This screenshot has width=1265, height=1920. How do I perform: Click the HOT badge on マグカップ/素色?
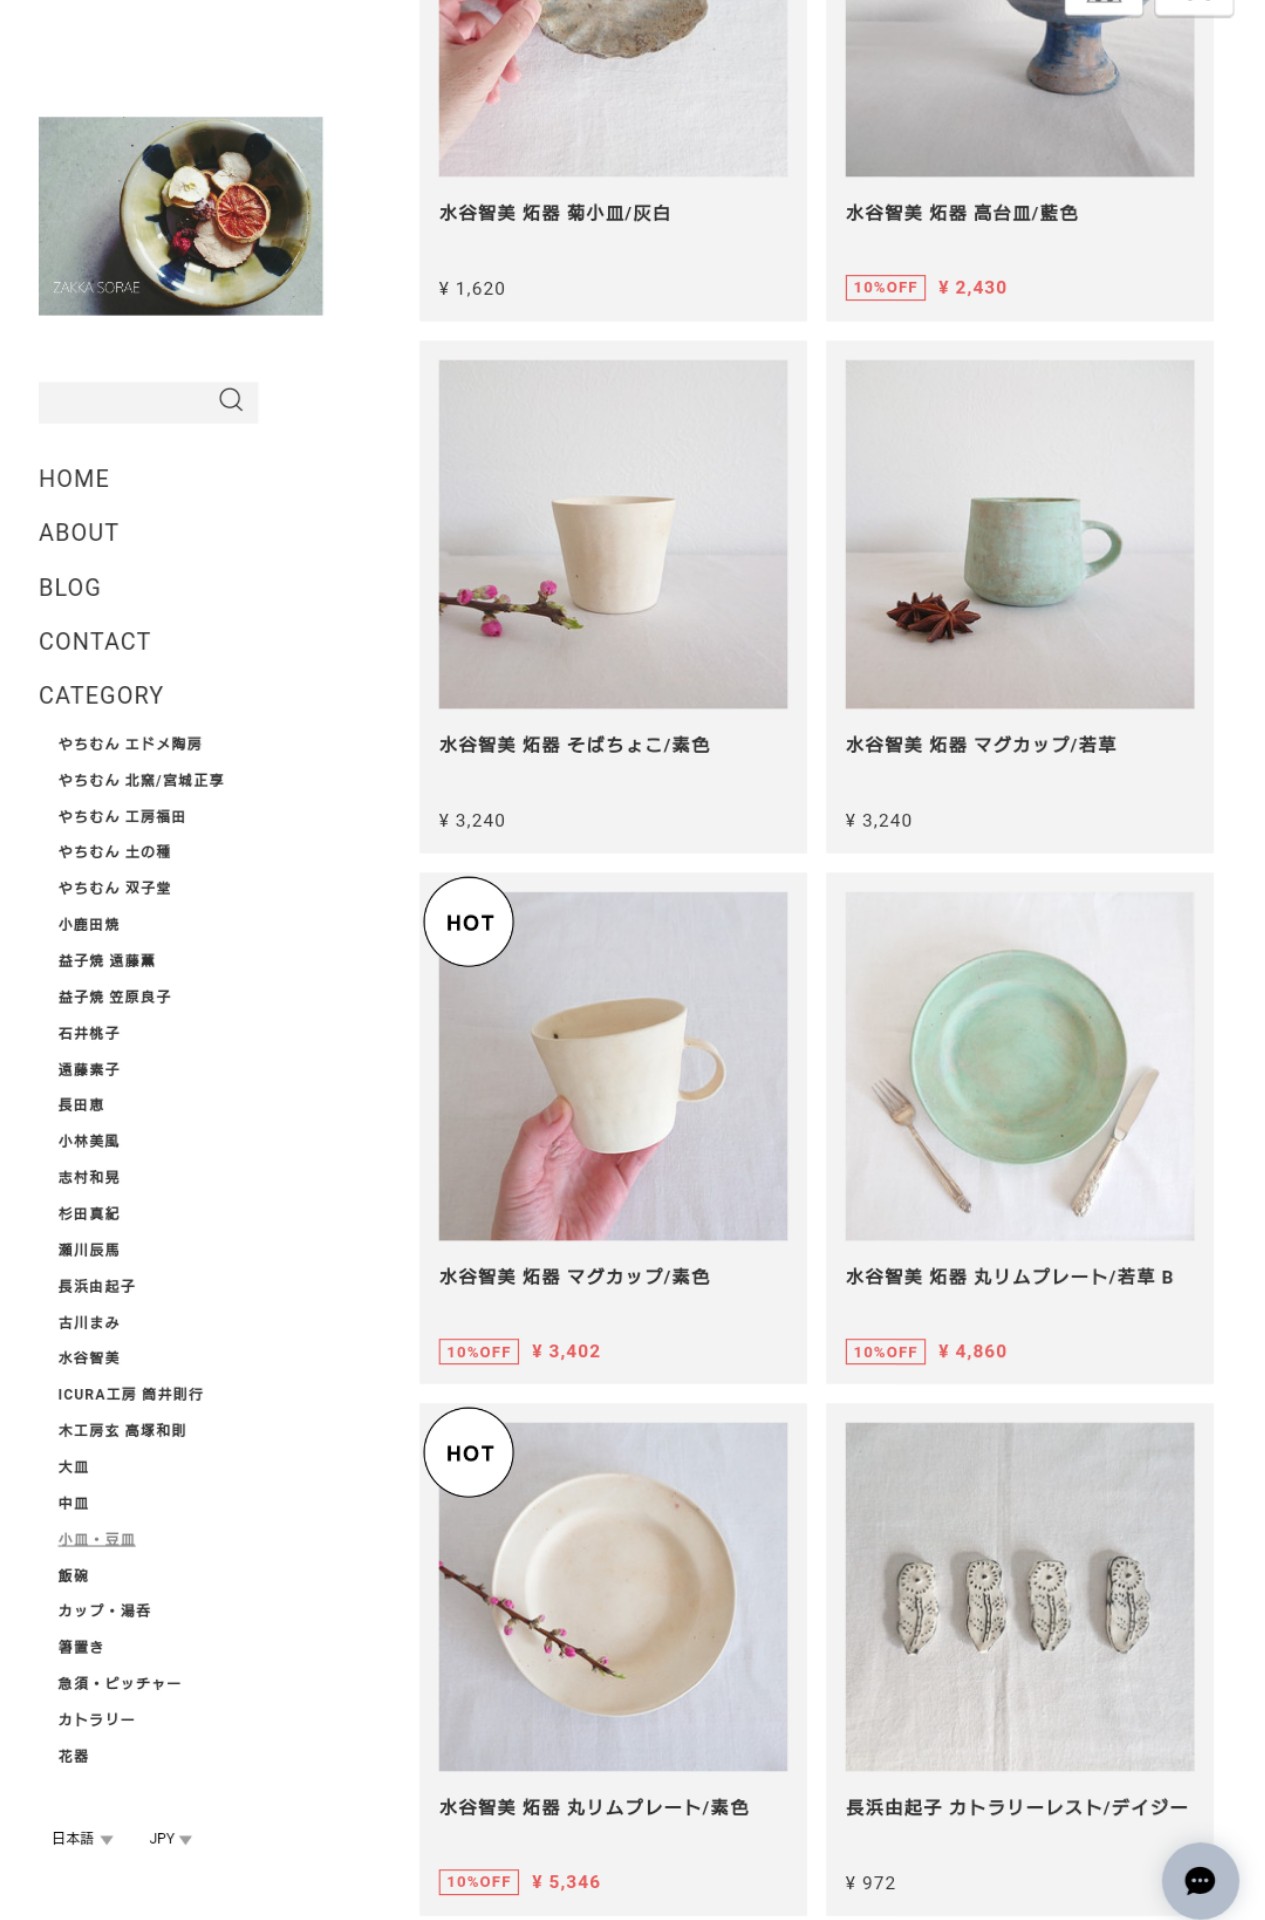tap(469, 922)
